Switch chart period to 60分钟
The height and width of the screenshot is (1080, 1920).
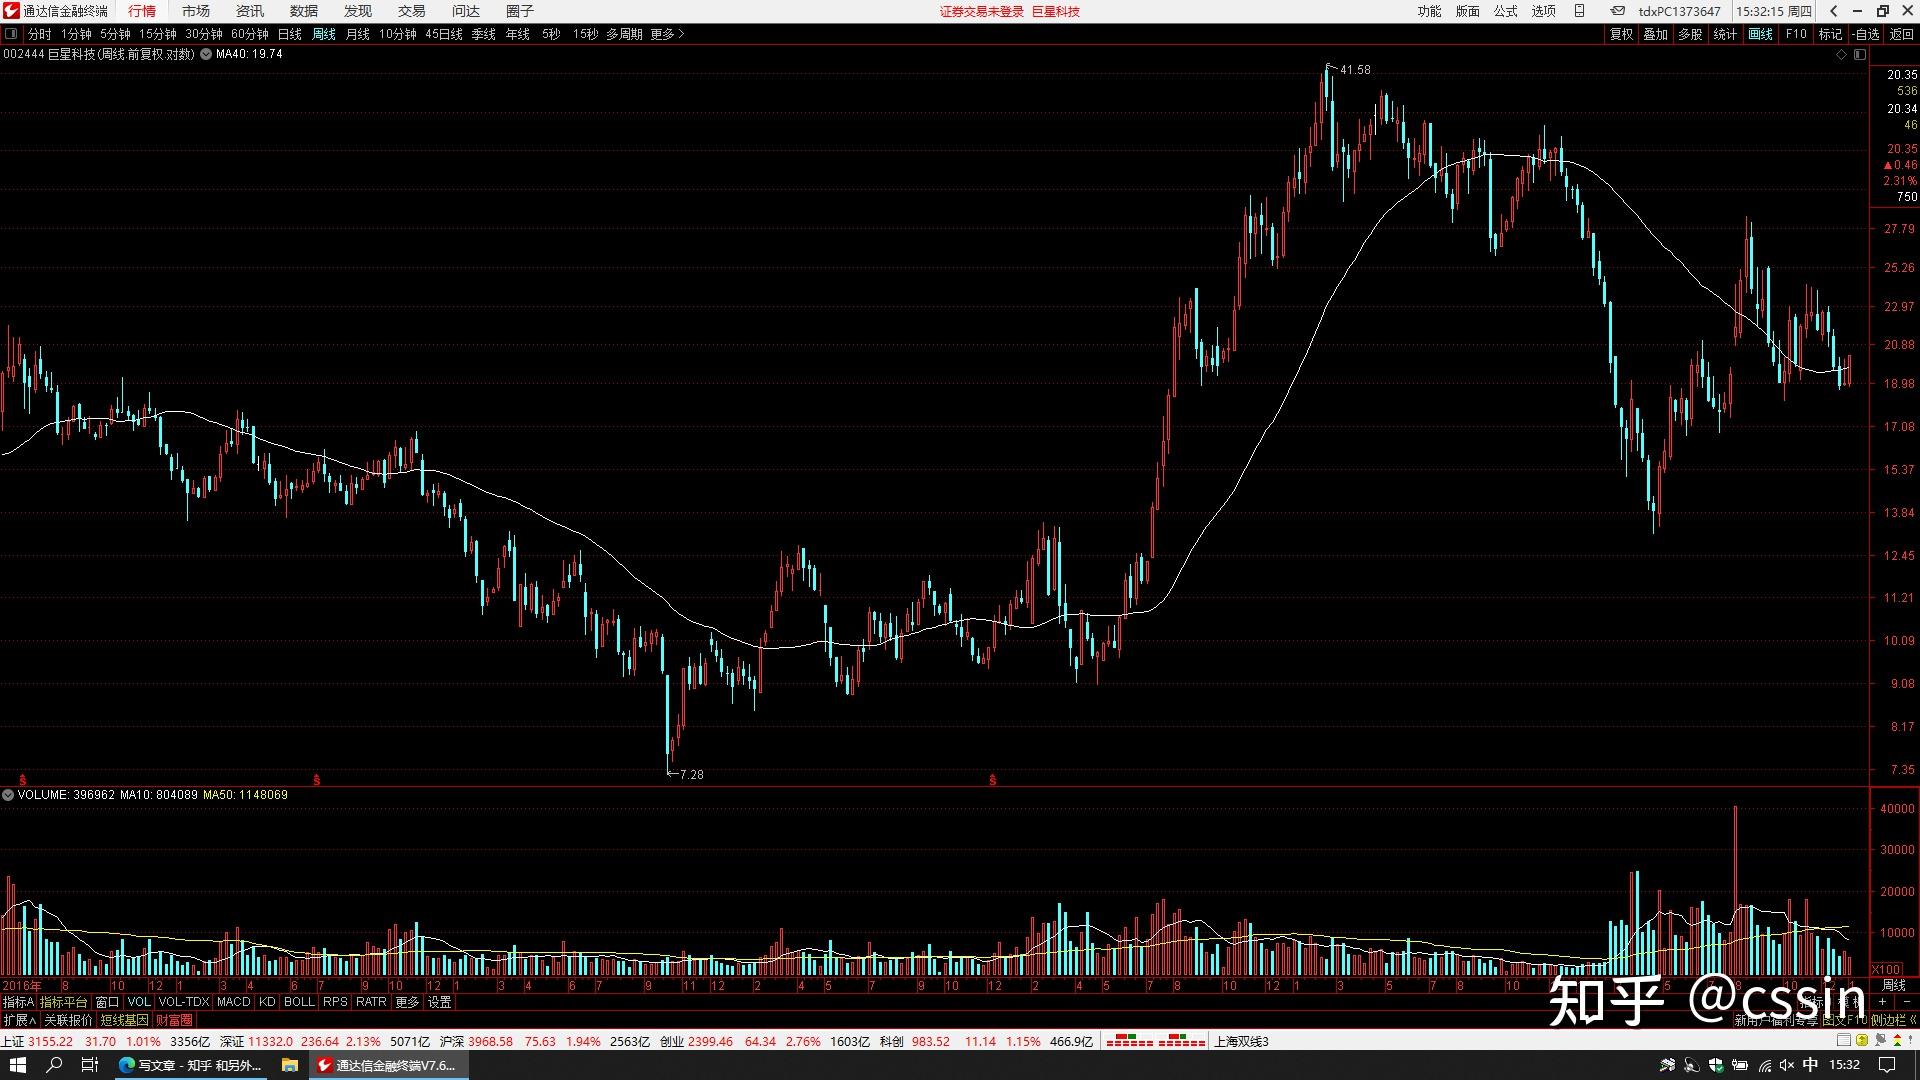[x=250, y=34]
